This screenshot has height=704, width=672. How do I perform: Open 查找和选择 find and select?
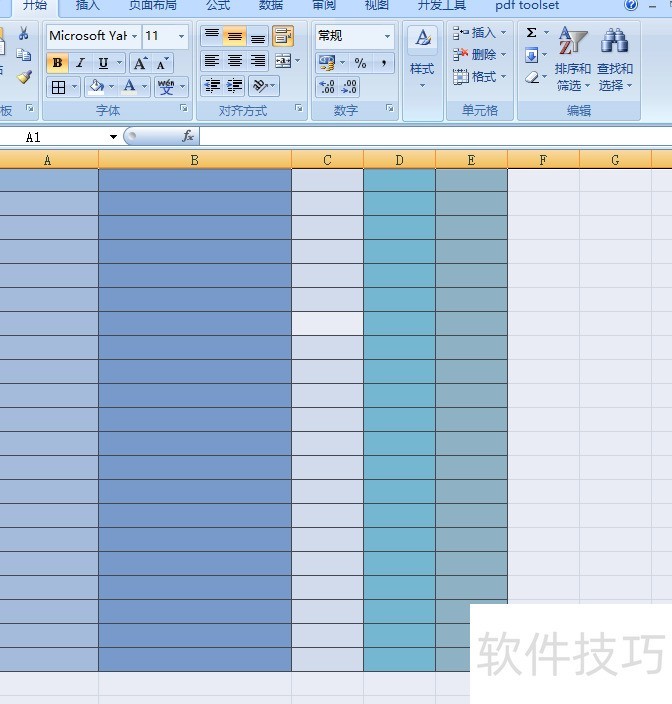pyautogui.click(x=615, y=58)
